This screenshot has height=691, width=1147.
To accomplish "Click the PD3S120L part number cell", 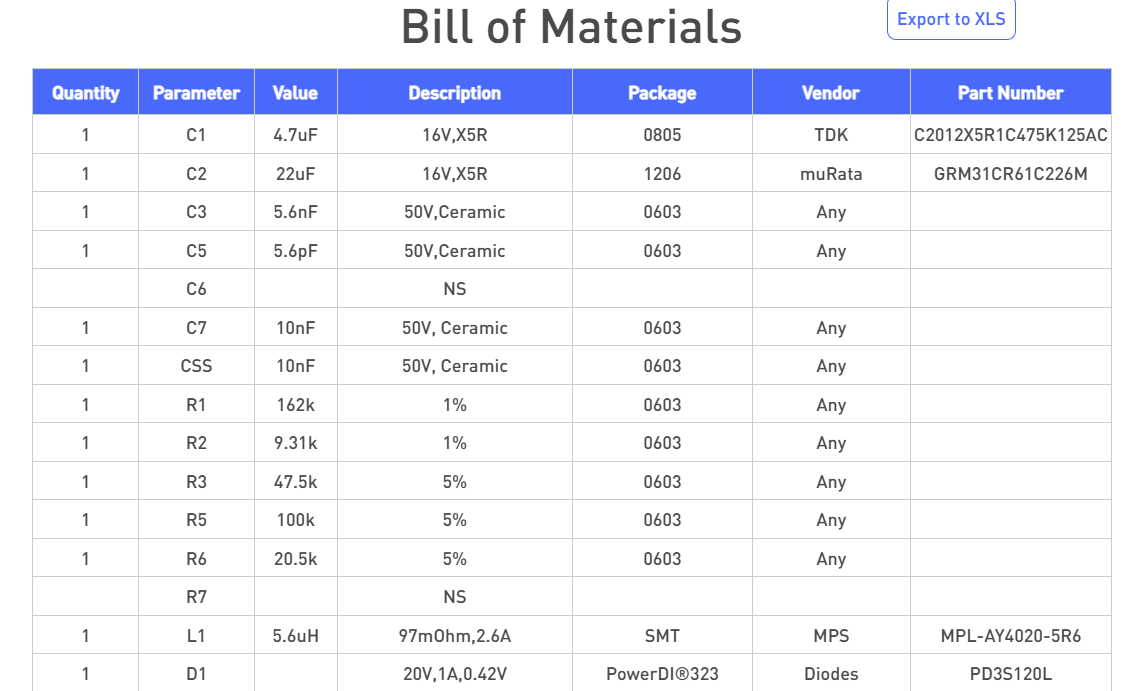I will (x=1011, y=674).
